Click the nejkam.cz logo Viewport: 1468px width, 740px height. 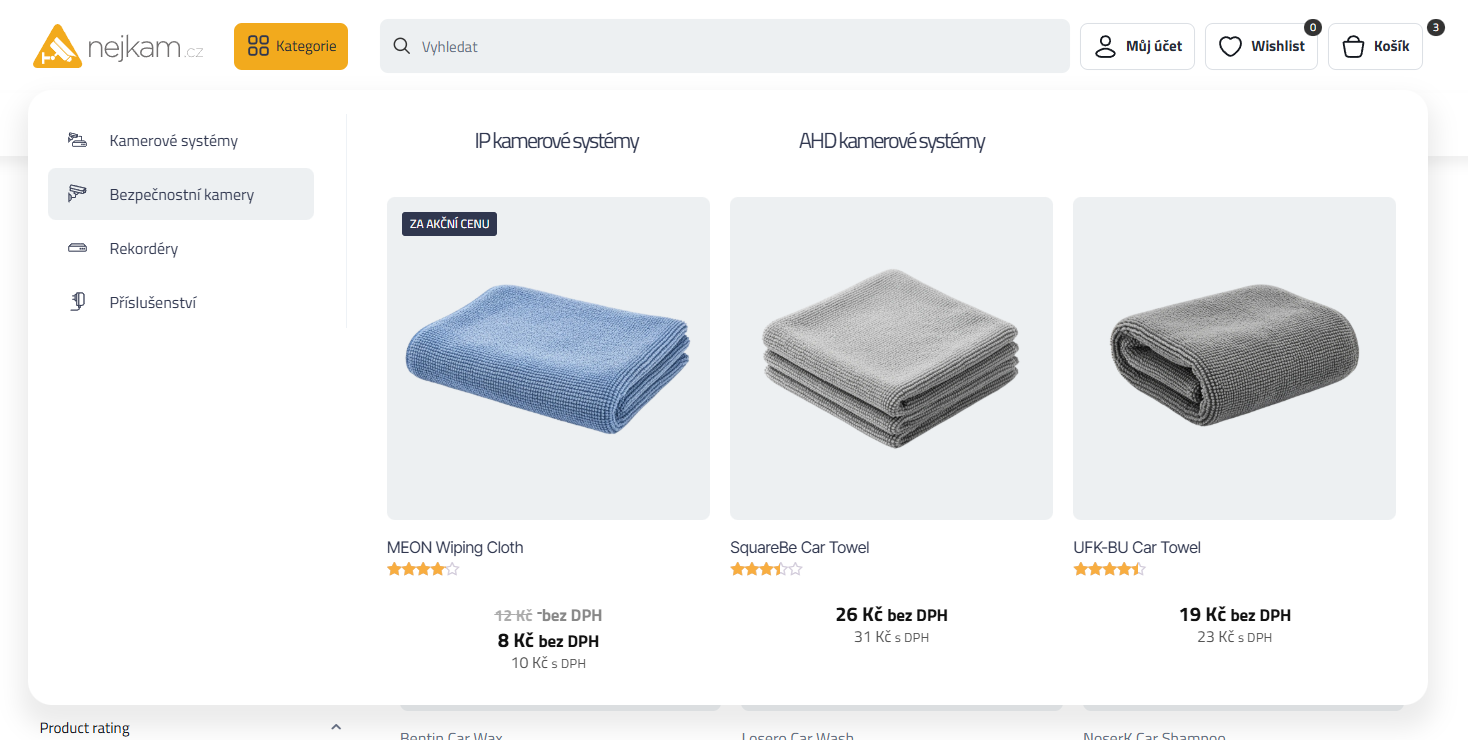click(x=118, y=47)
